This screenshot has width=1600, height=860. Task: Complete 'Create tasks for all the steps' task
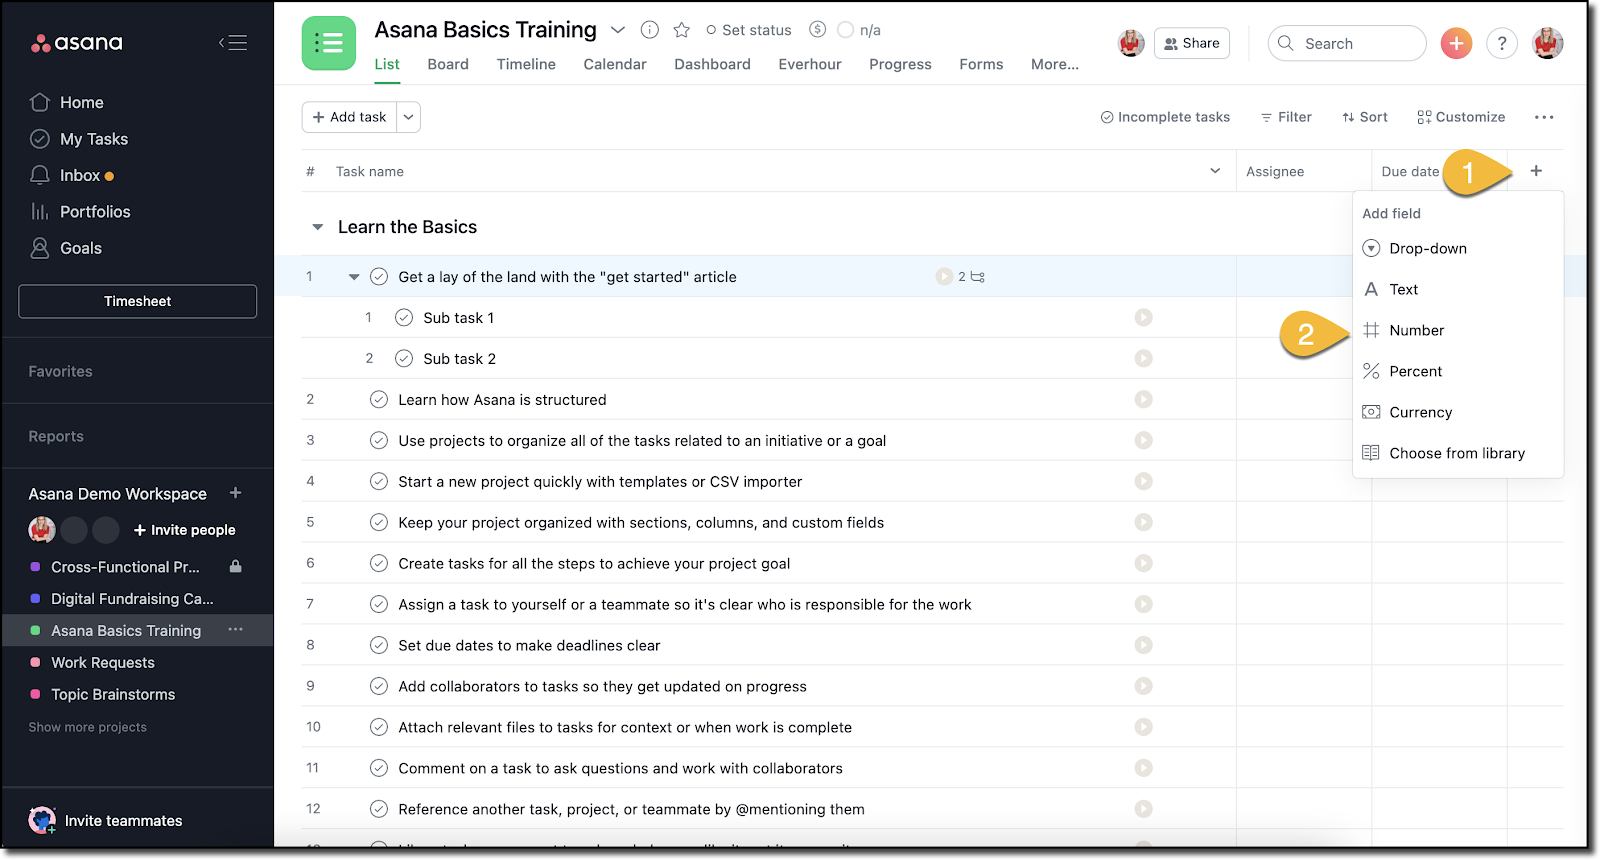coord(379,564)
